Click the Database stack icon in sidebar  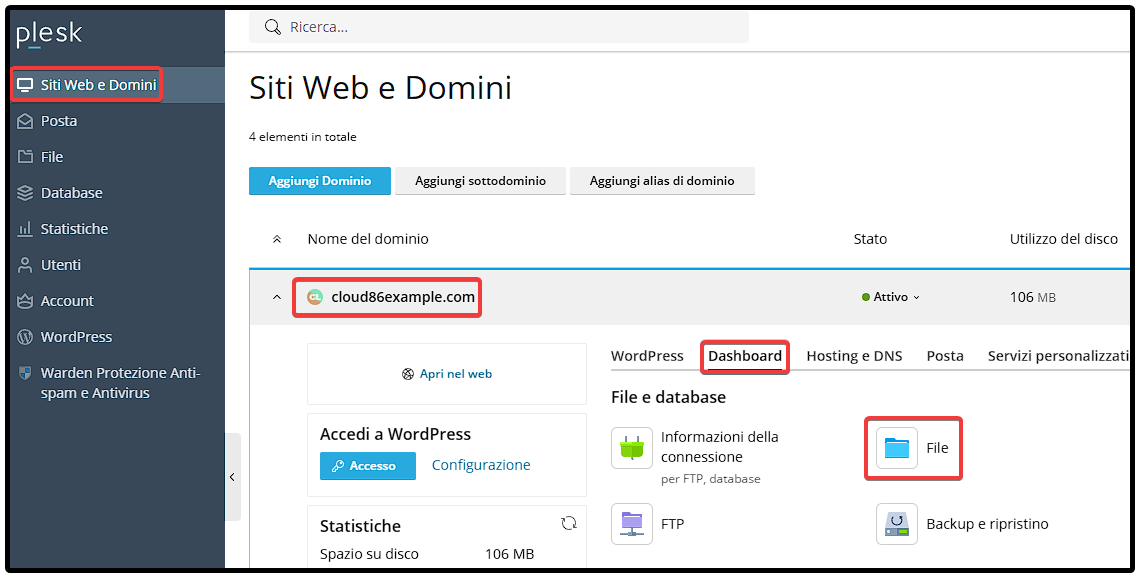(25, 193)
